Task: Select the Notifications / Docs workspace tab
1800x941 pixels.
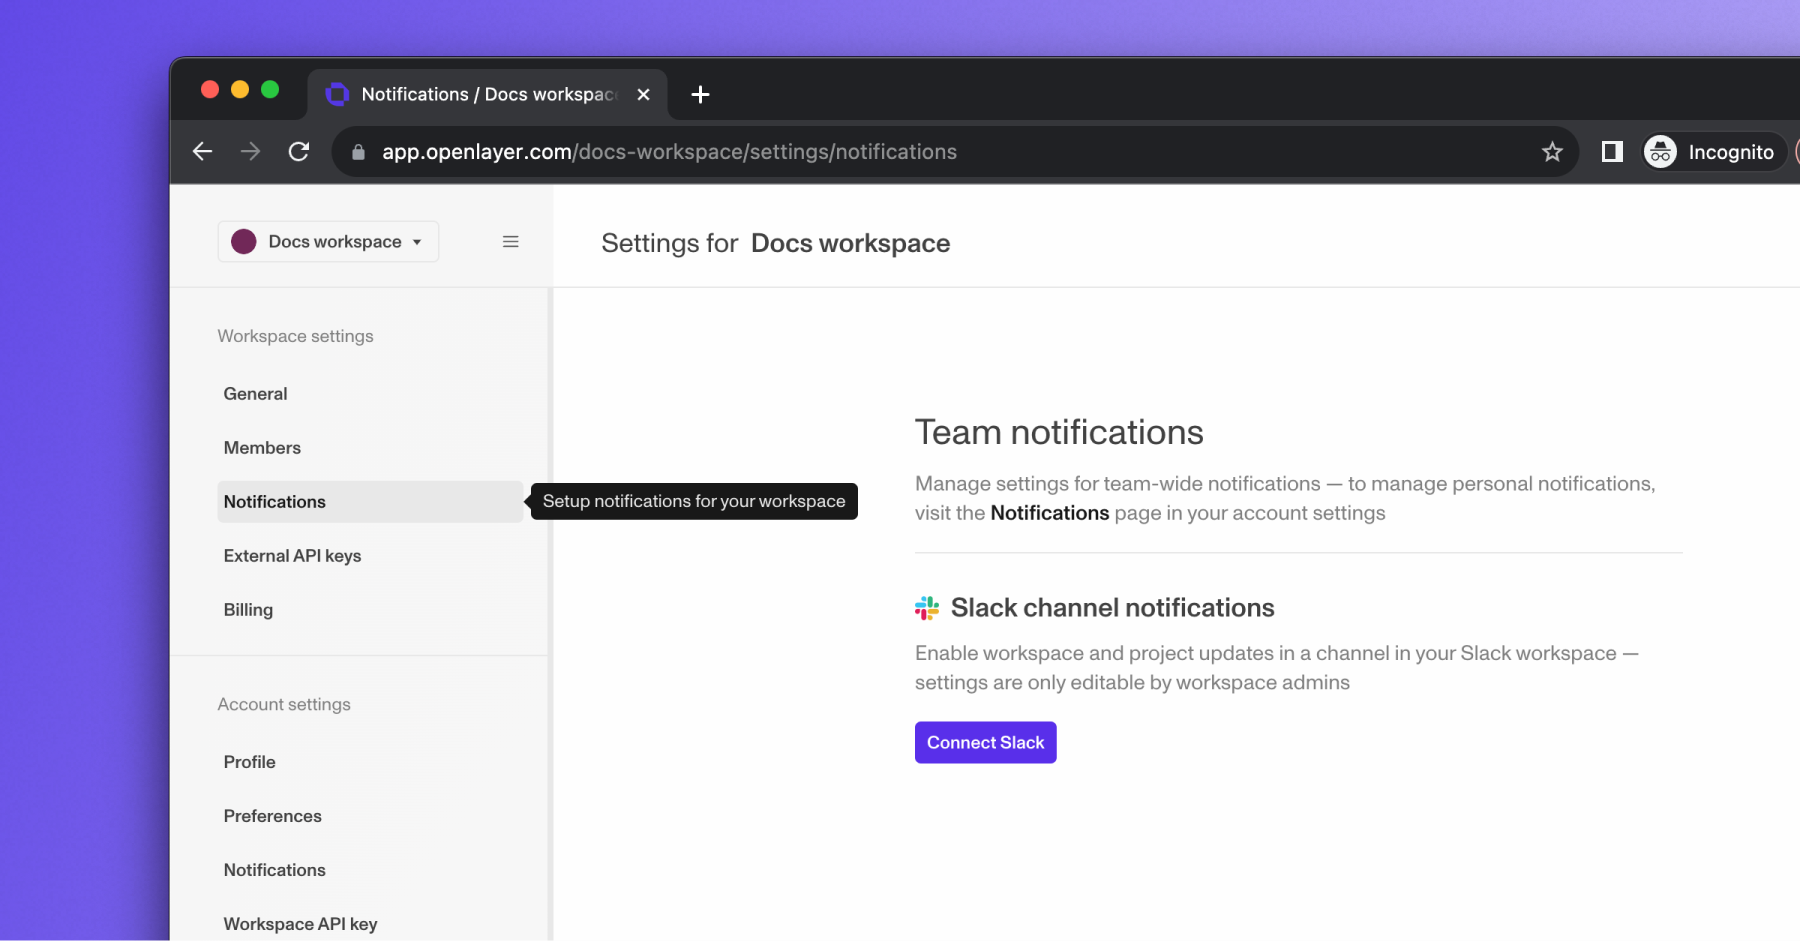Action: 488,94
